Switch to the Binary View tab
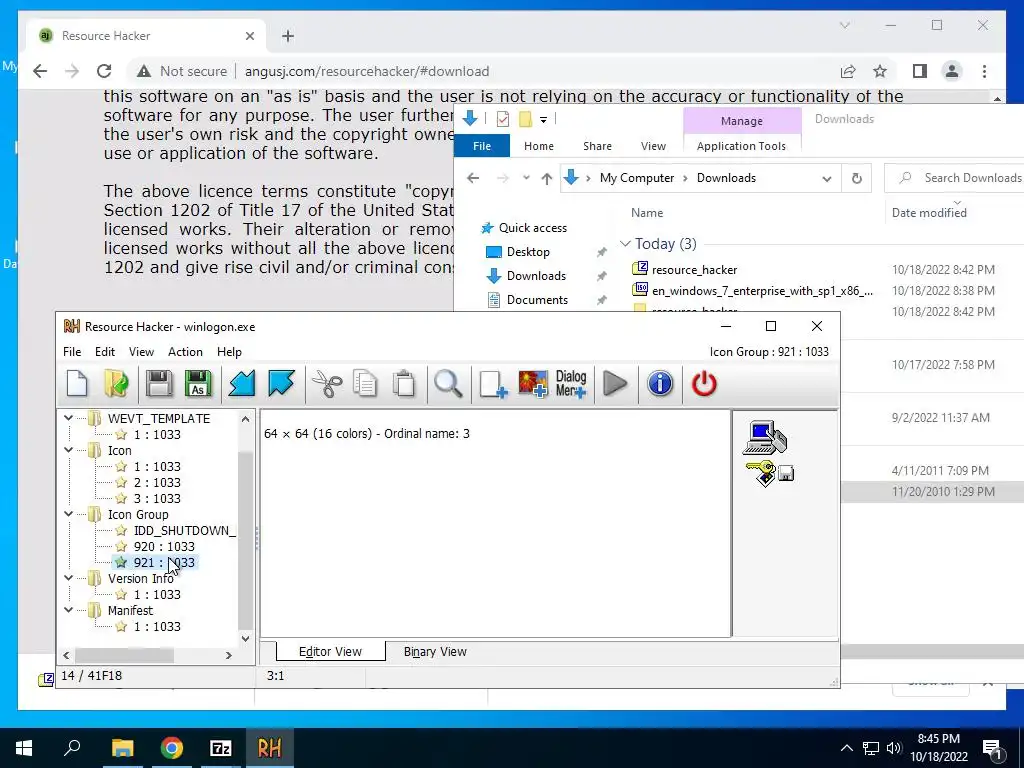Viewport: 1024px width, 768px height. 435,652
